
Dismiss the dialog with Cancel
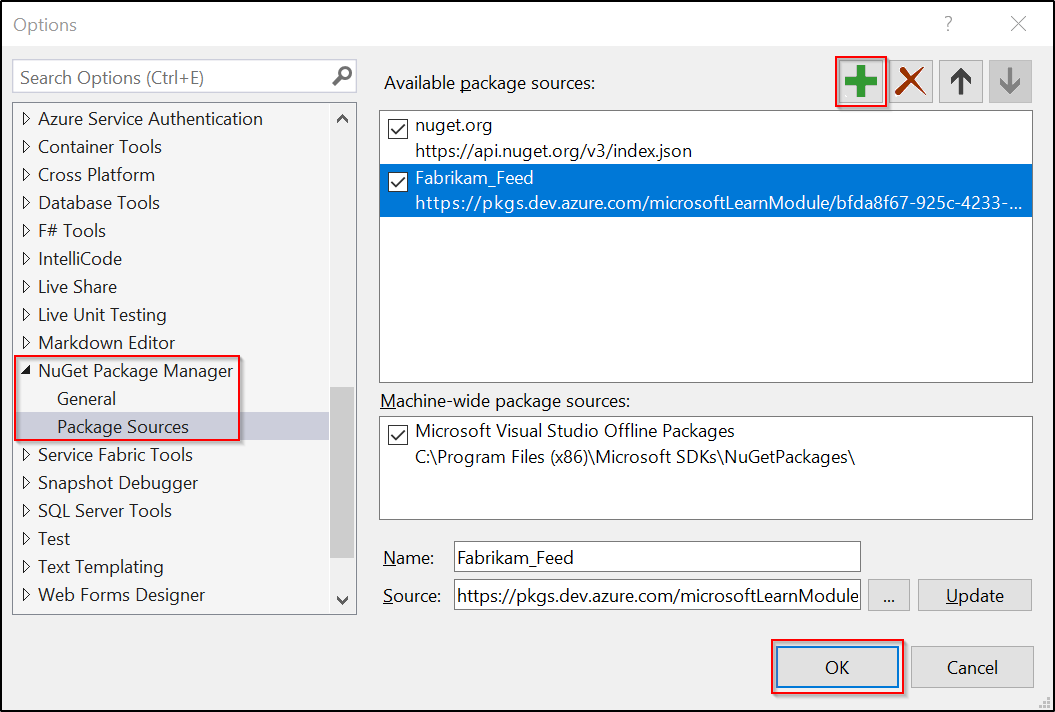971,667
